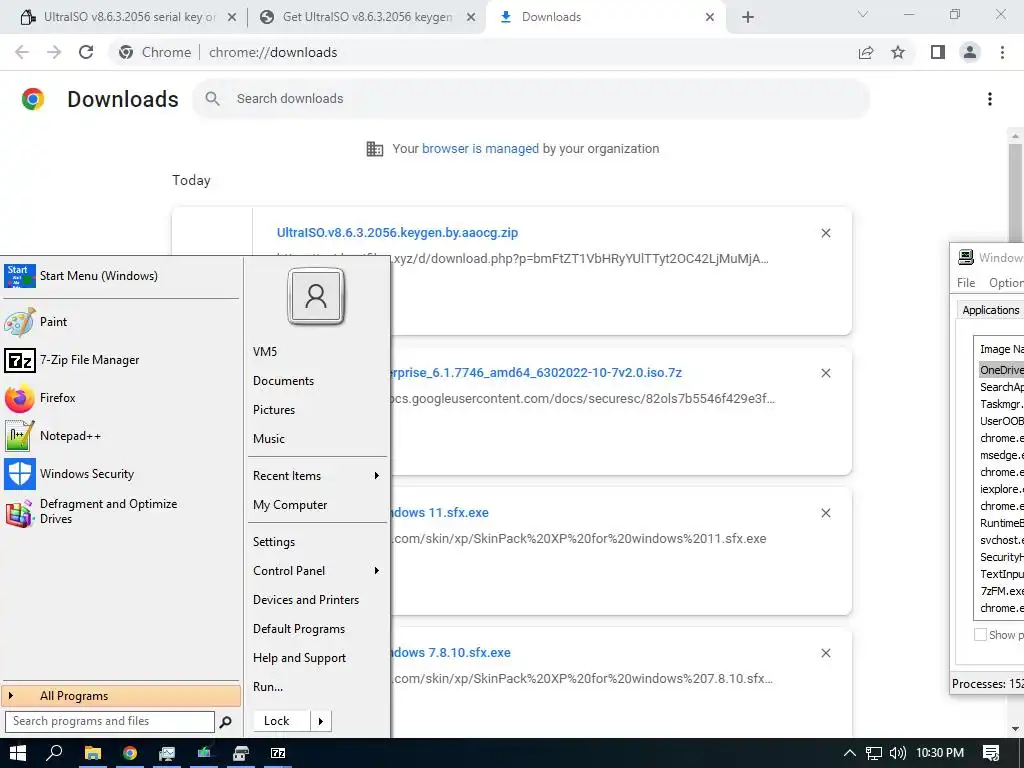
Task: Select the Applications tab in Task Manager
Action: point(991,310)
